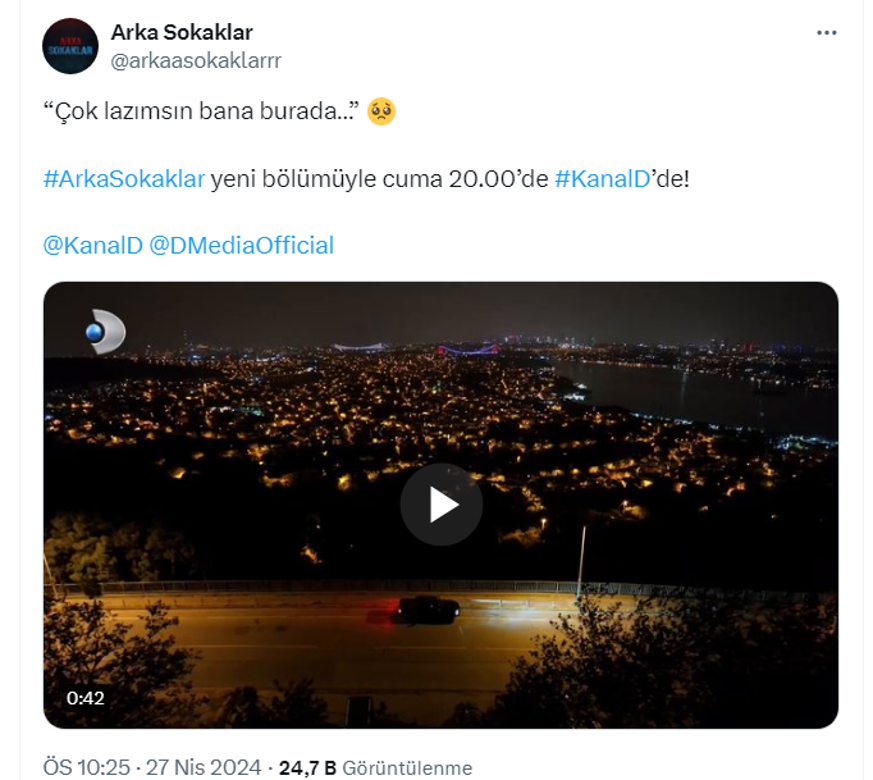
Task: Open the #ArkaSokaklar hashtag
Action: pos(124,179)
